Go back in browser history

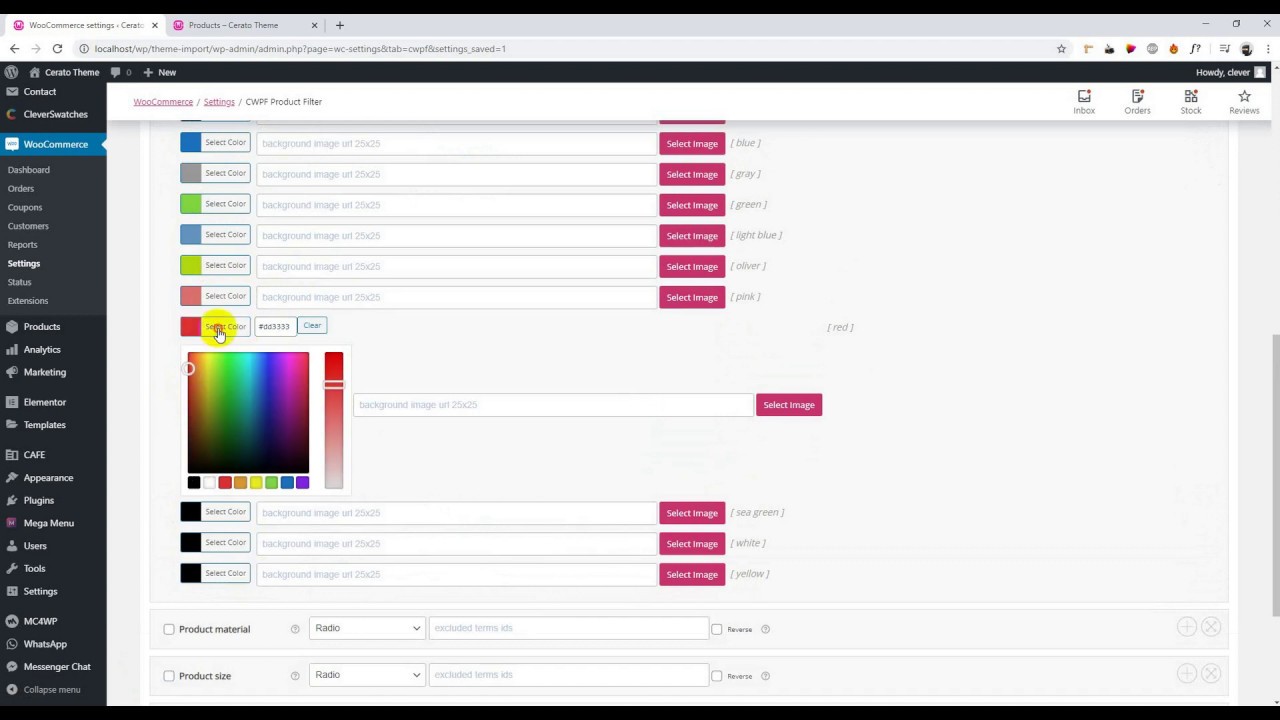(14, 49)
